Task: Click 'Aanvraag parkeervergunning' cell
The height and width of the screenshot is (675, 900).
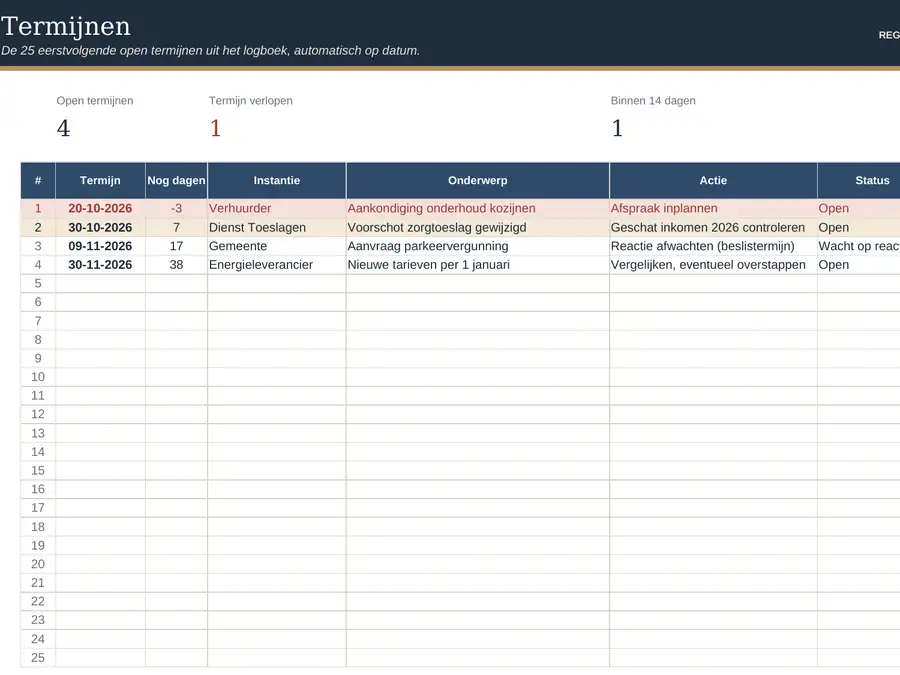Action: pyautogui.click(x=478, y=246)
